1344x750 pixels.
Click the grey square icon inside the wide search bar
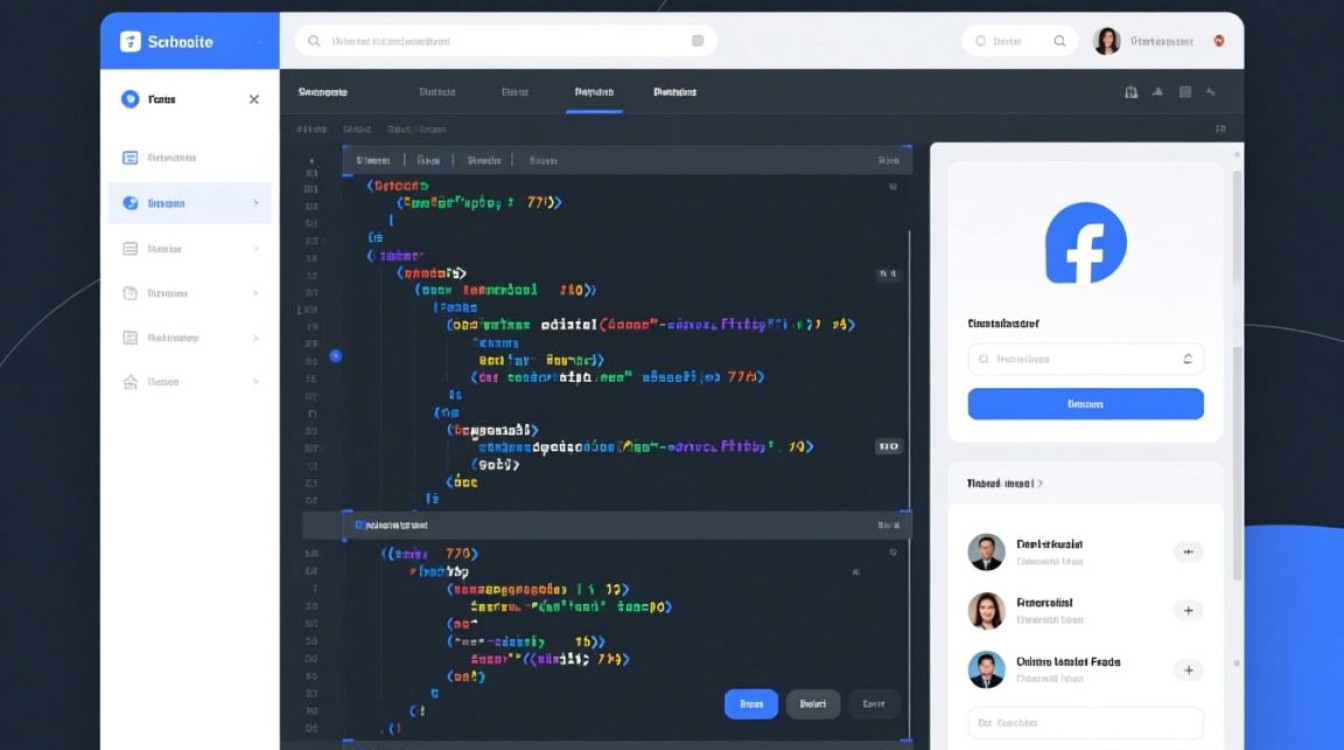coord(698,41)
